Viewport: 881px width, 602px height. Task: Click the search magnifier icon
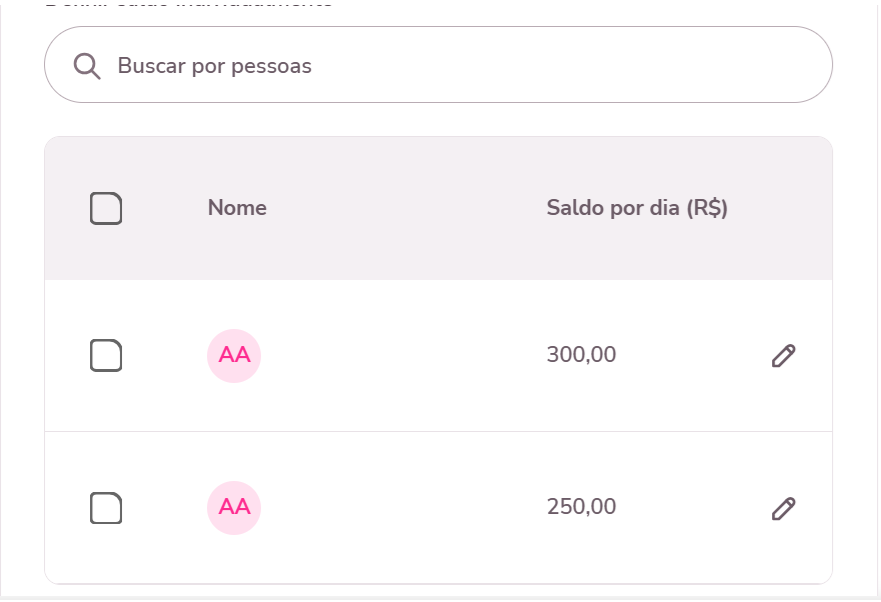pyautogui.click(x=88, y=65)
